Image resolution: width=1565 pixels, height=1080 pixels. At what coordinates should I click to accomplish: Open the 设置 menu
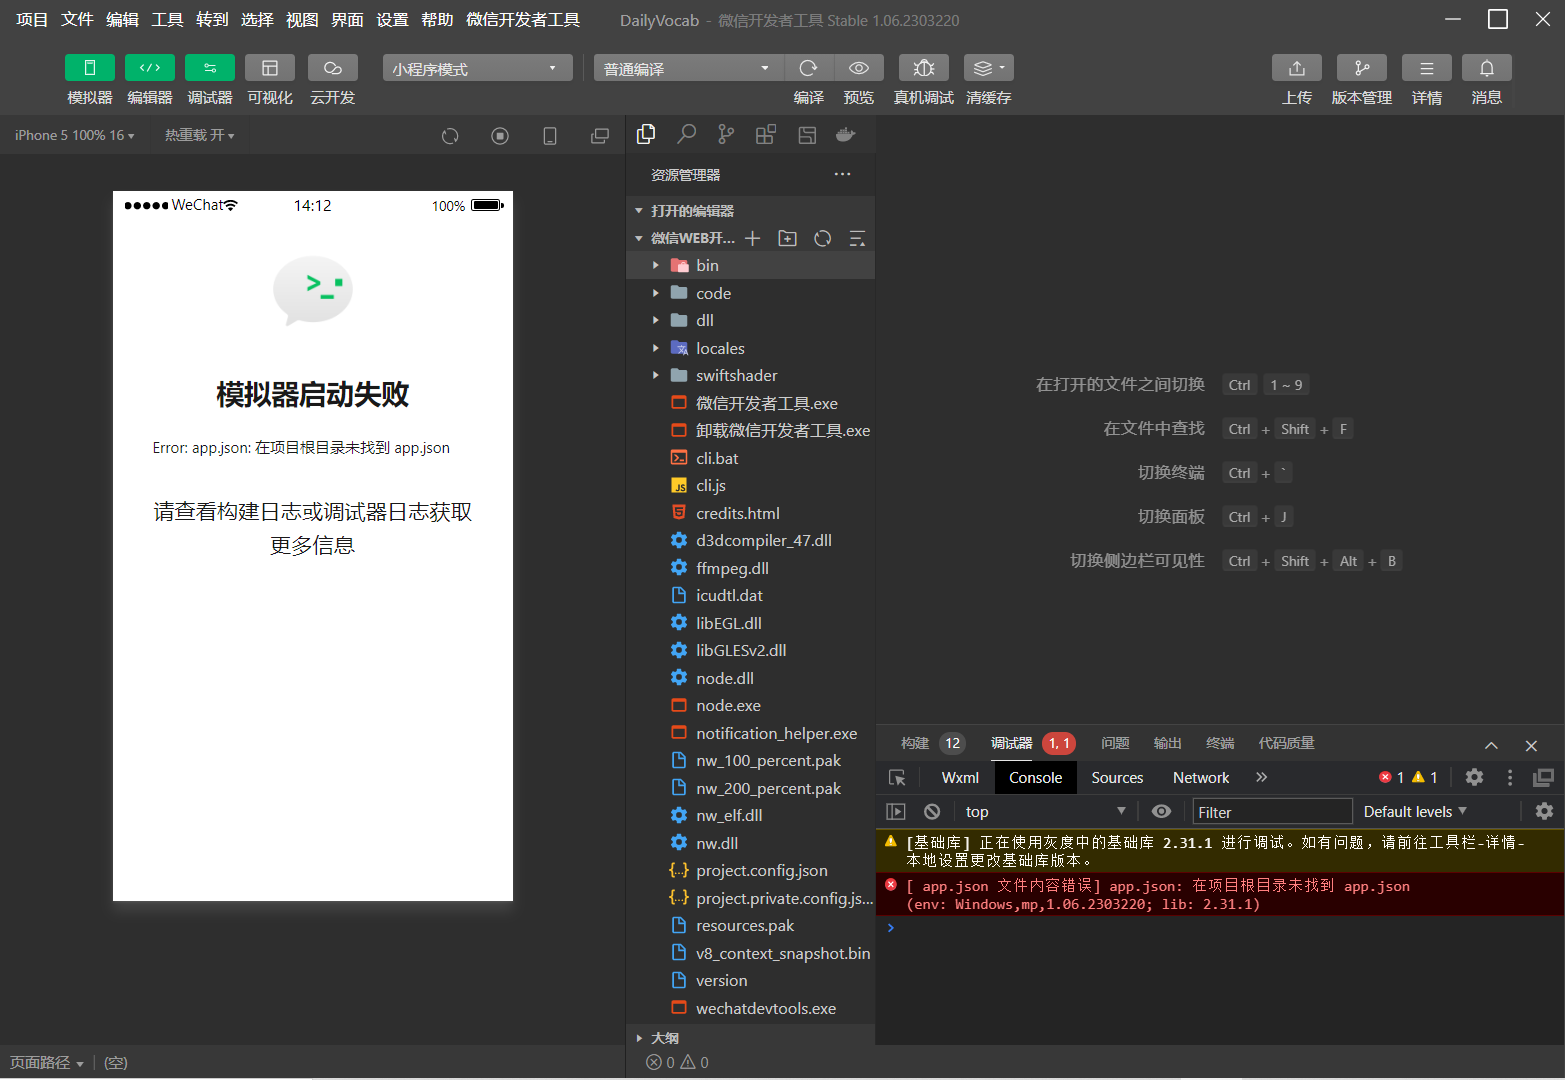(392, 20)
